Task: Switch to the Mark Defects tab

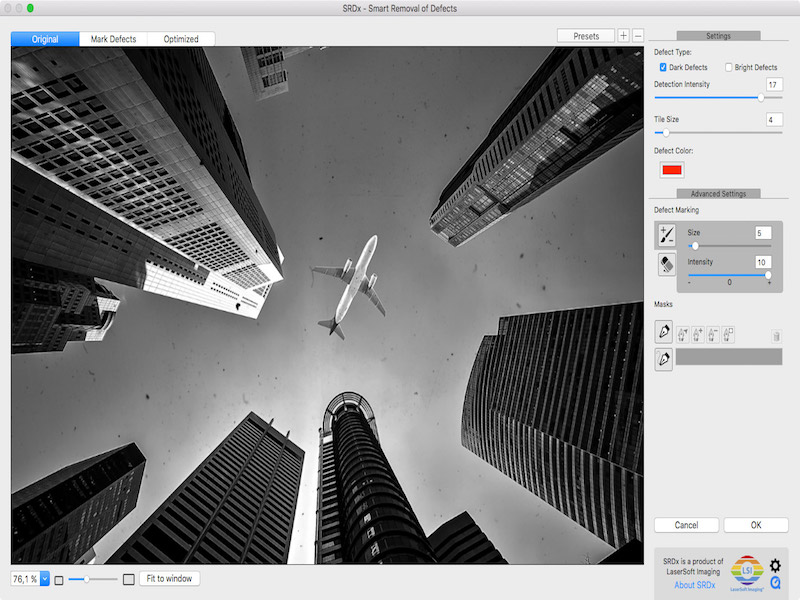Action: [113, 39]
